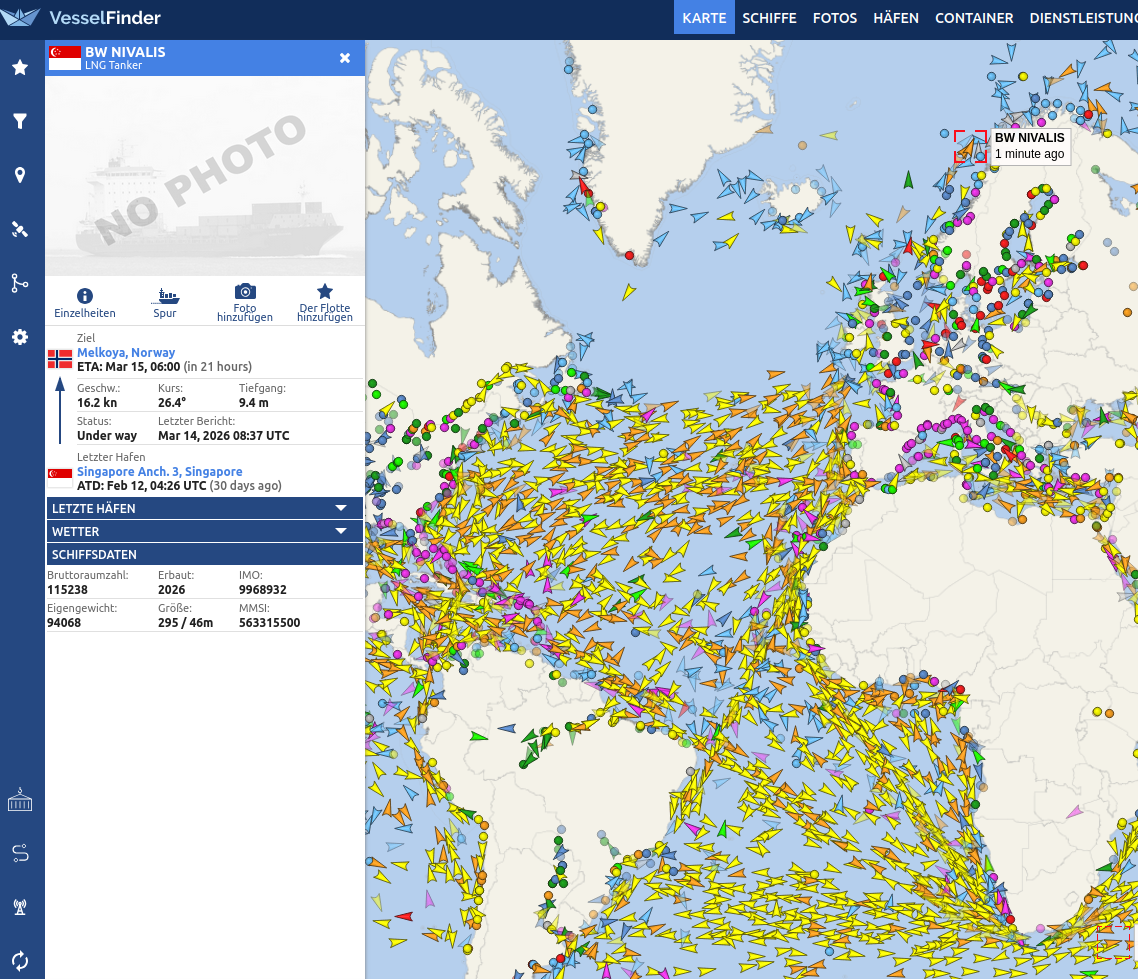The image size is (1138, 979).
Task: Open the DIENSTLEISTUNGEN menu
Action: tap(1083, 18)
